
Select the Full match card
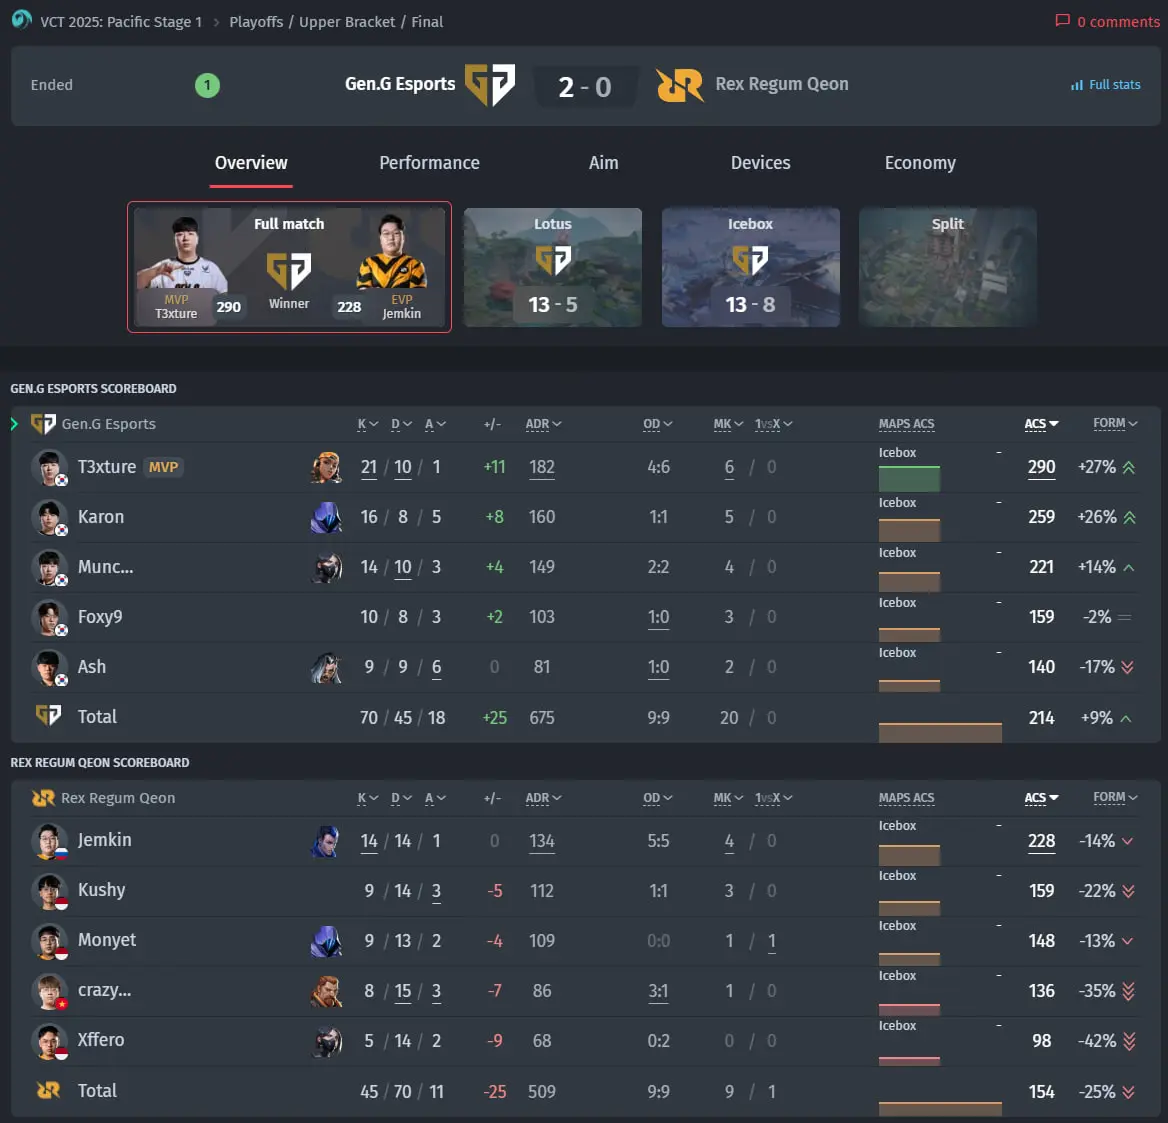pyautogui.click(x=289, y=267)
